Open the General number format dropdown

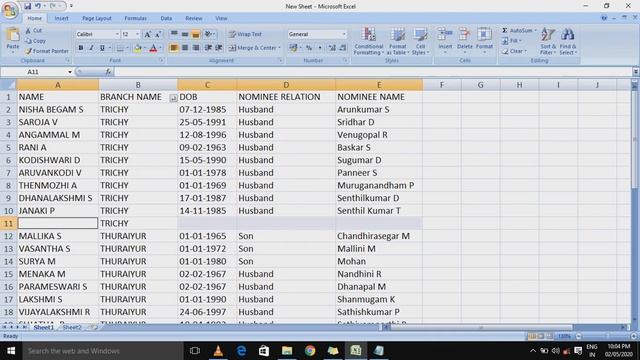pos(344,34)
